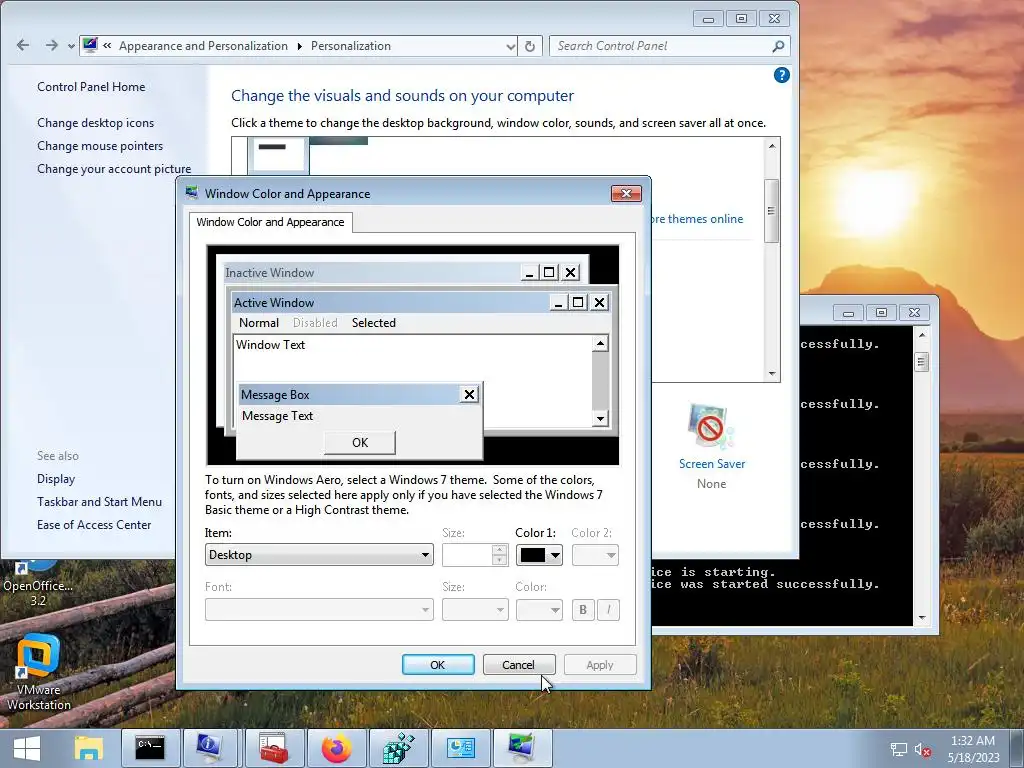Image resolution: width=1024 pixels, height=768 pixels.
Task: Open the Windows Start button
Action: tap(27, 748)
